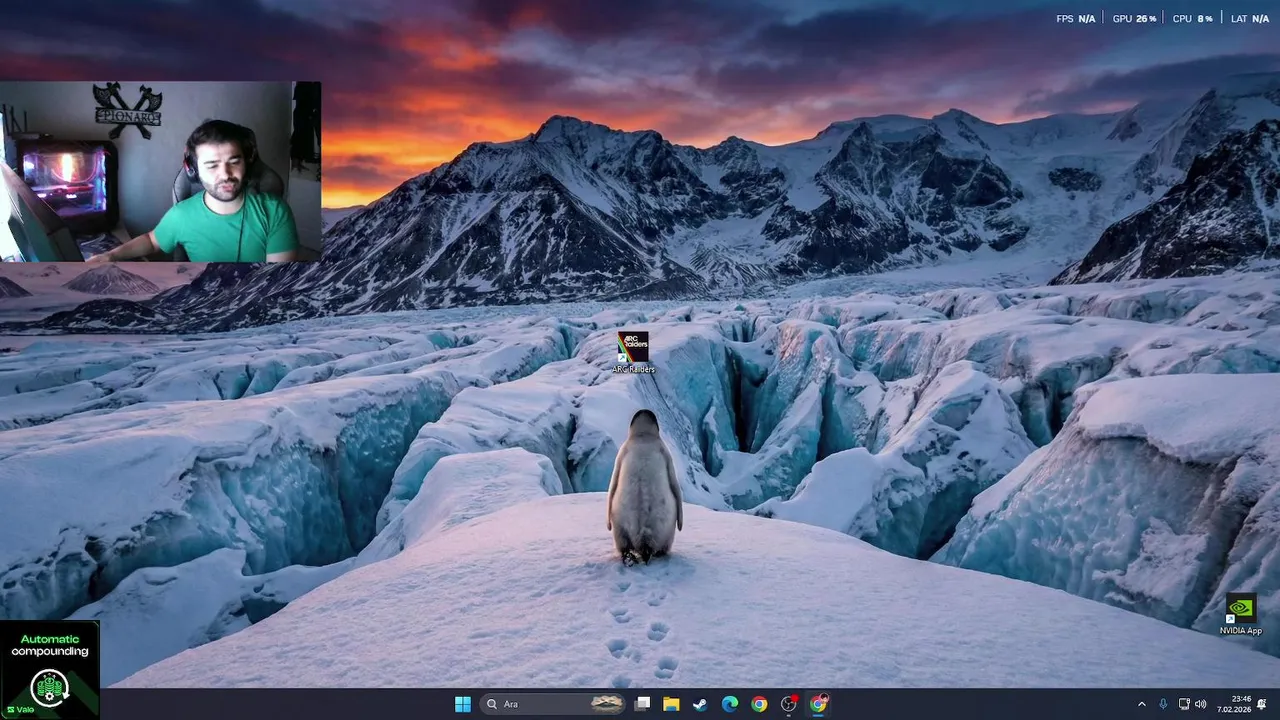This screenshot has width=1280, height=720.
Task: Click the GPU 26% overlay statistic
Action: point(1134,19)
